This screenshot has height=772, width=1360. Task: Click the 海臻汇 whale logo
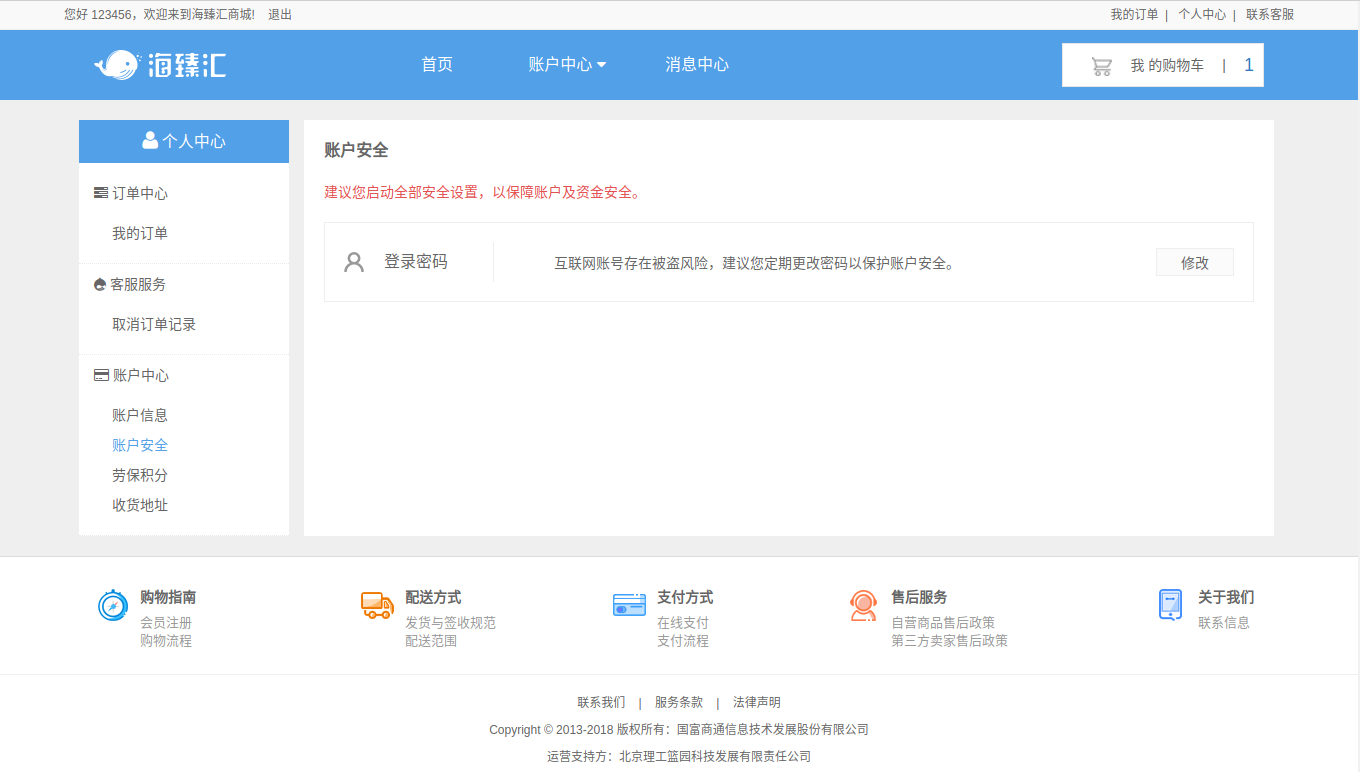(x=160, y=65)
